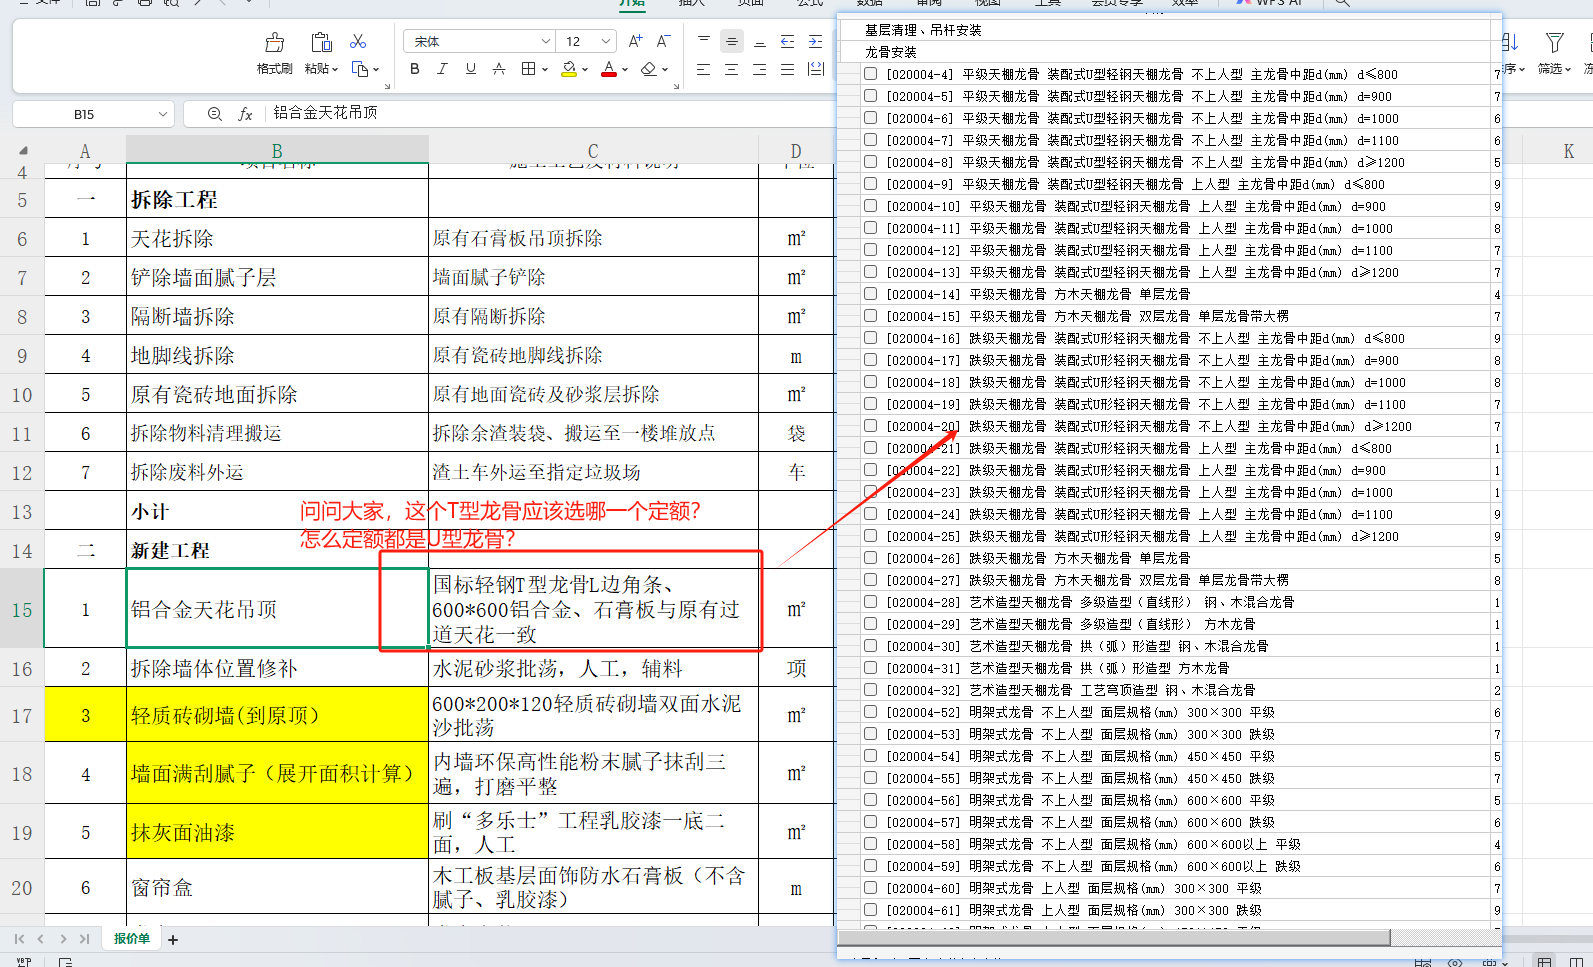Toggle underline formatting
The width and height of the screenshot is (1593, 967).
click(470, 69)
